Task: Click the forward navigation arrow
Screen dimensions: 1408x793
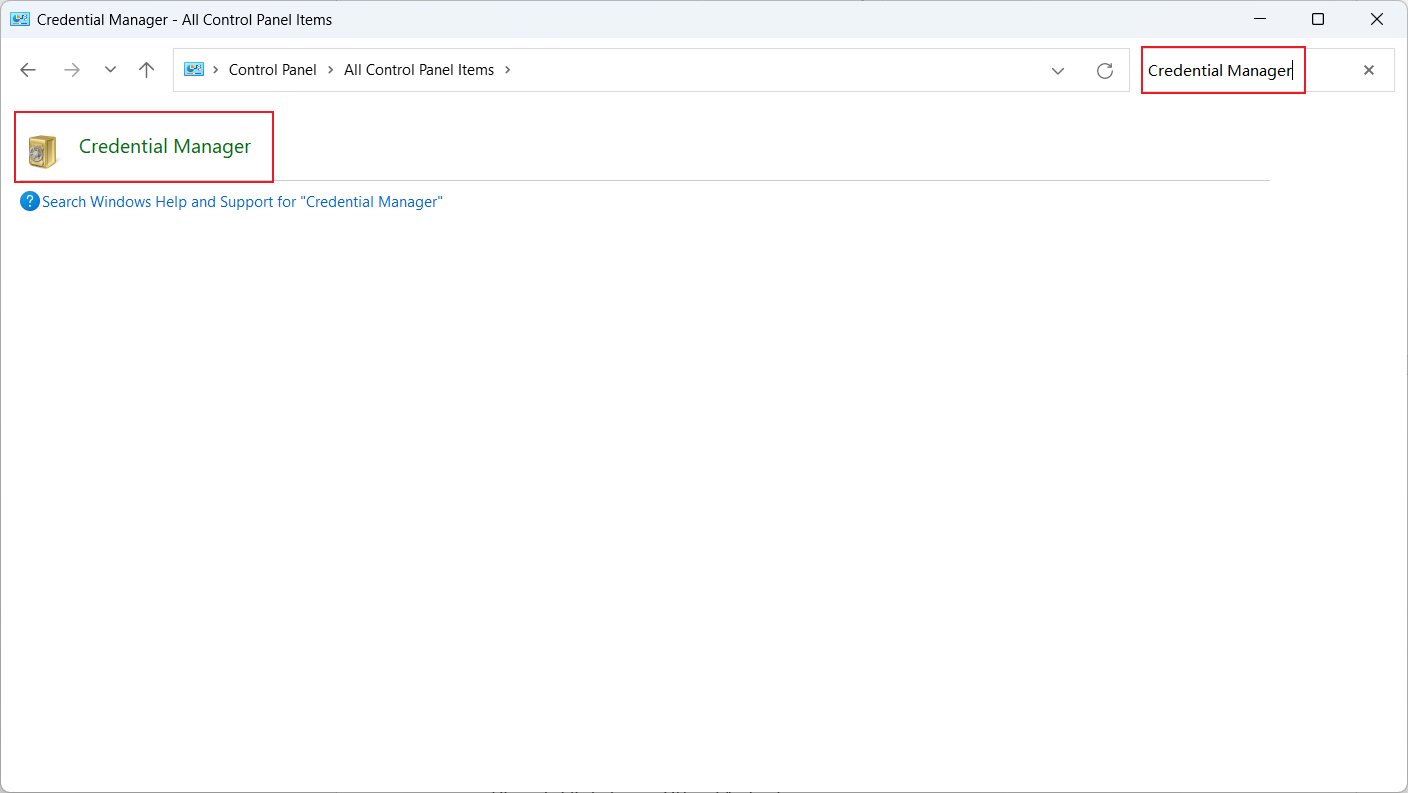Action: (71, 69)
